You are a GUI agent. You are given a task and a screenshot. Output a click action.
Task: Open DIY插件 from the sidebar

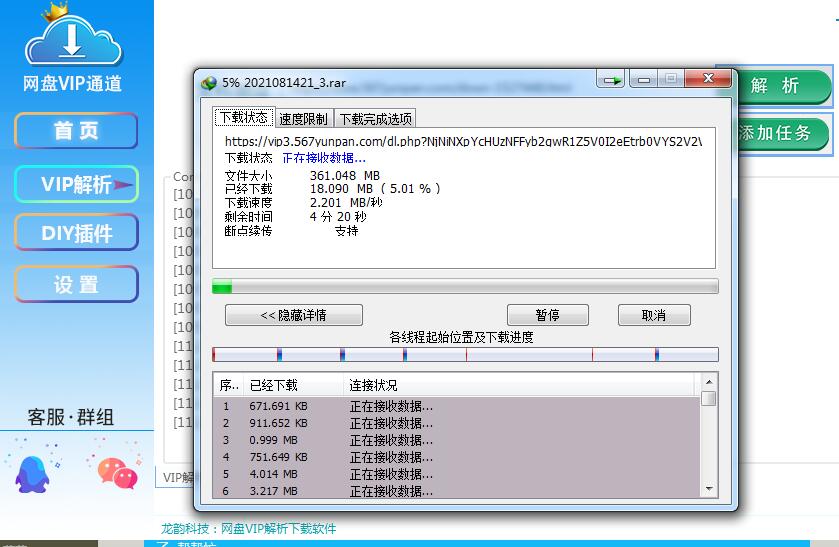76,234
